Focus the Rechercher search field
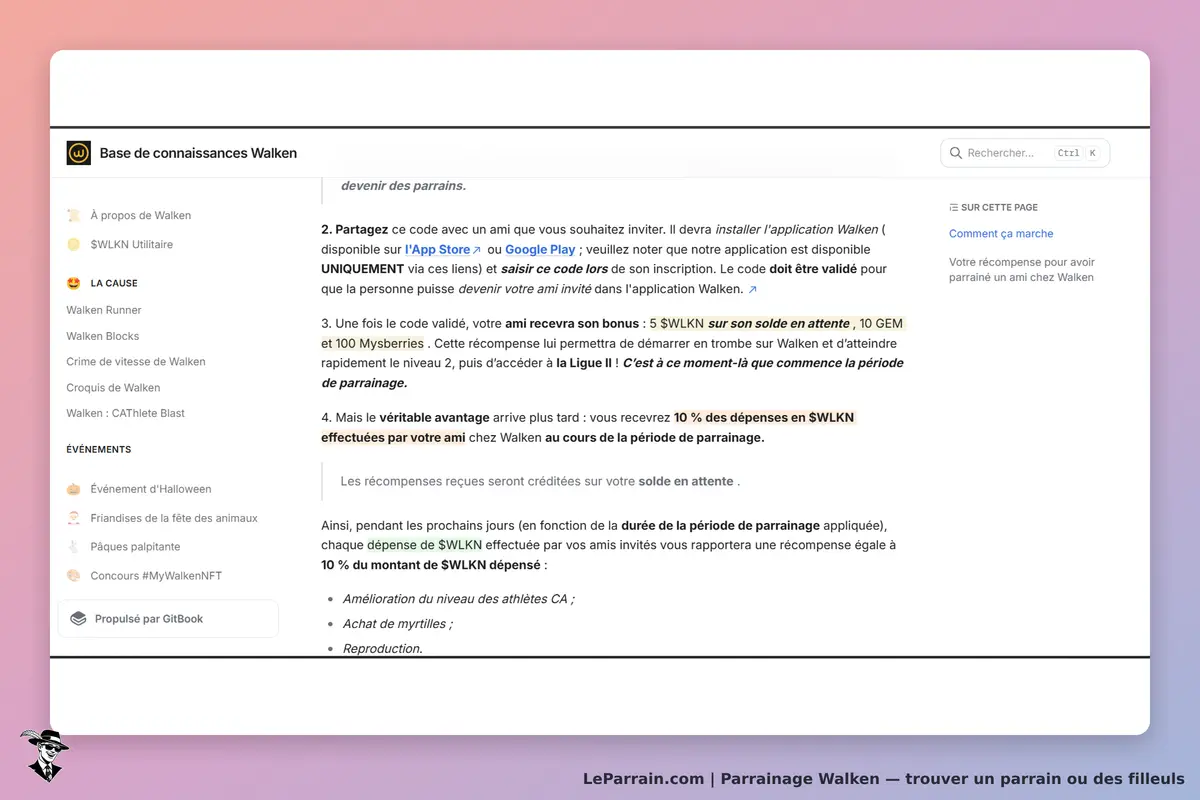Image resolution: width=1200 pixels, height=800 pixels. (x=1025, y=153)
